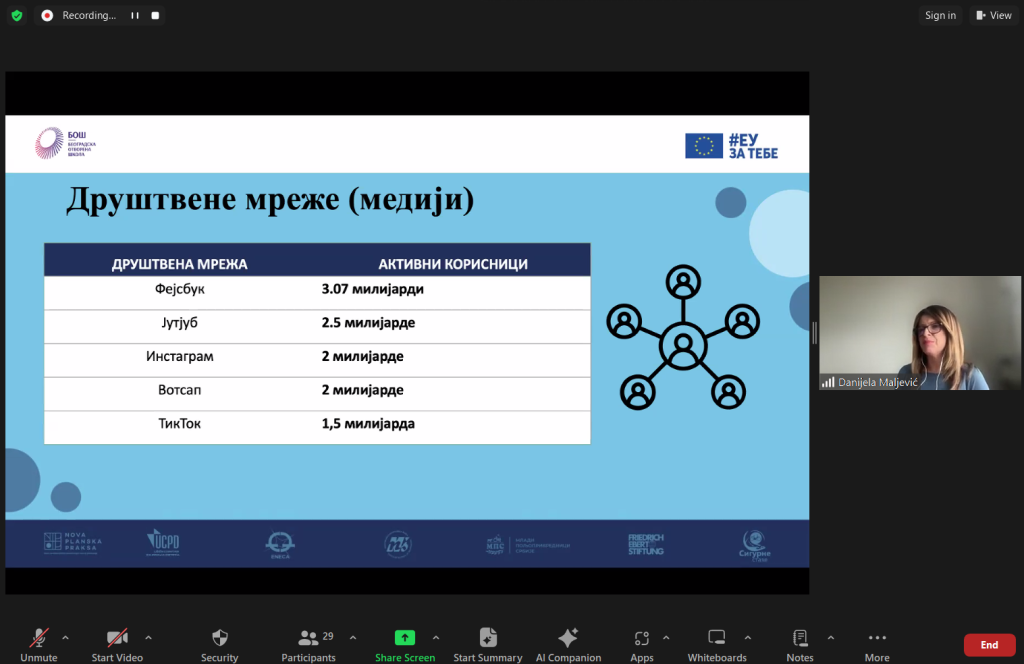
Task: Click the green encryption shield icon
Action: pyautogui.click(x=17, y=15)
